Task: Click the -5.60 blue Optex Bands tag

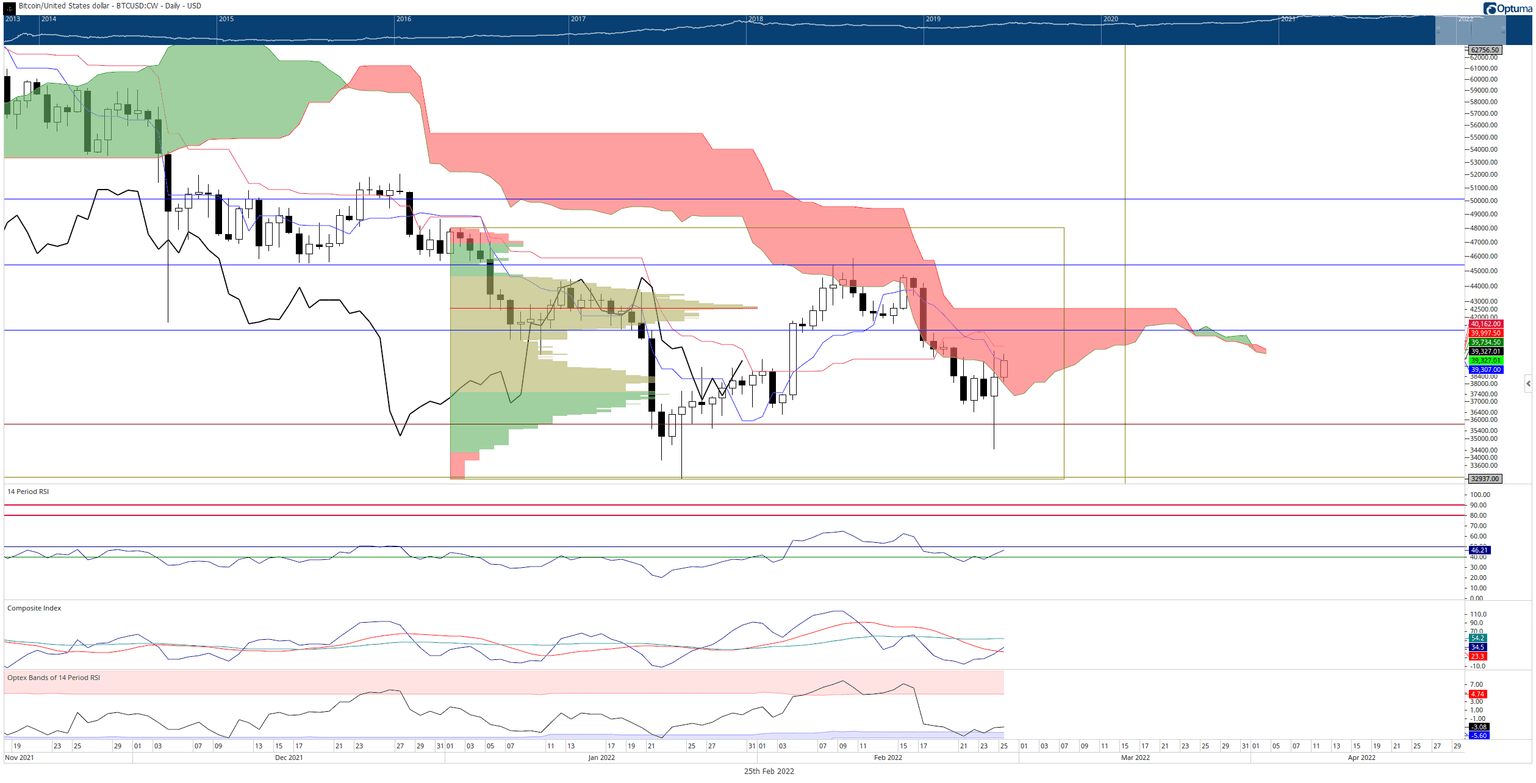Action: 1480,736
